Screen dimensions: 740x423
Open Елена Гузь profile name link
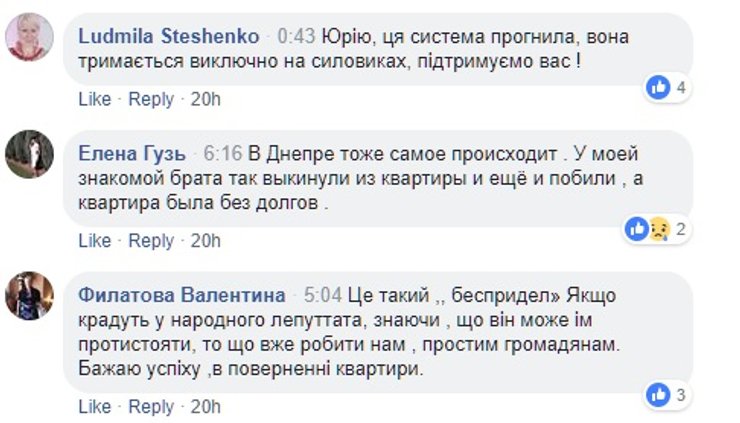pos(131,154)
